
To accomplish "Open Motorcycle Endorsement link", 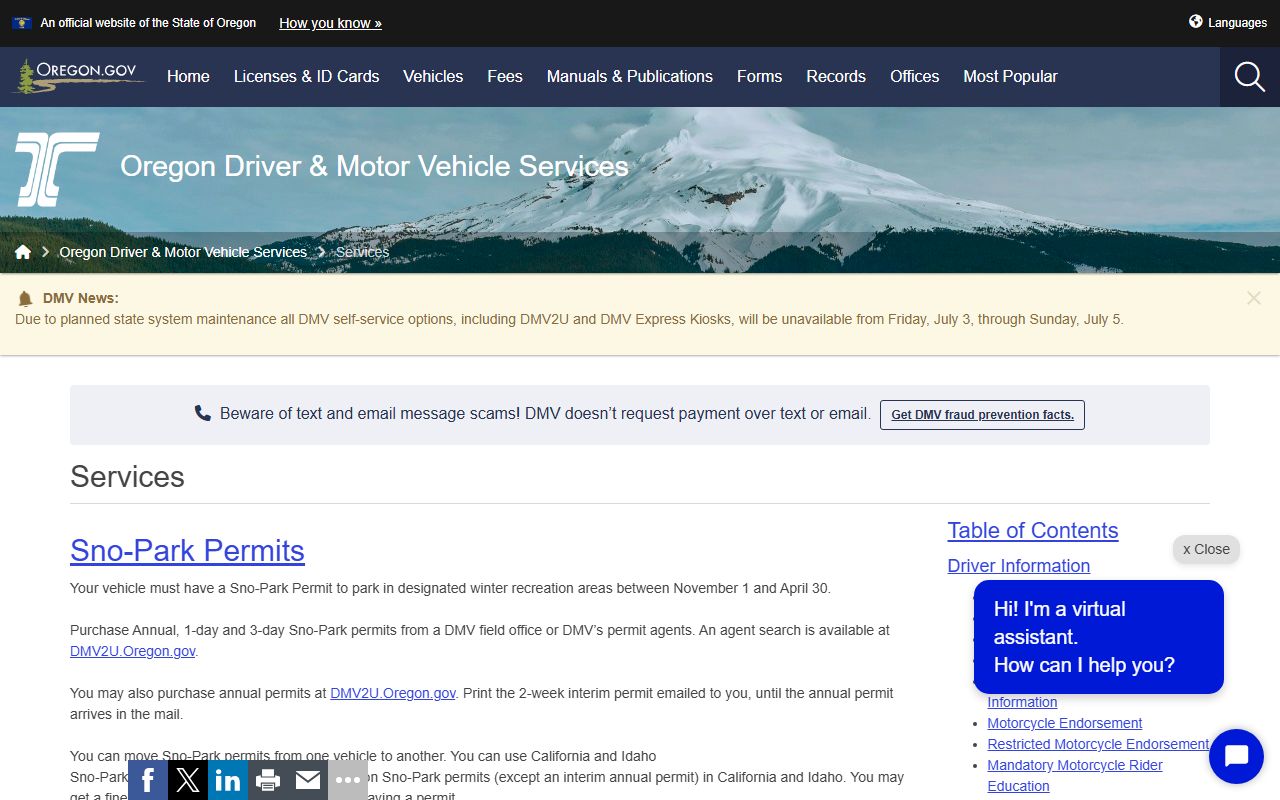I will coord(1065,723).
